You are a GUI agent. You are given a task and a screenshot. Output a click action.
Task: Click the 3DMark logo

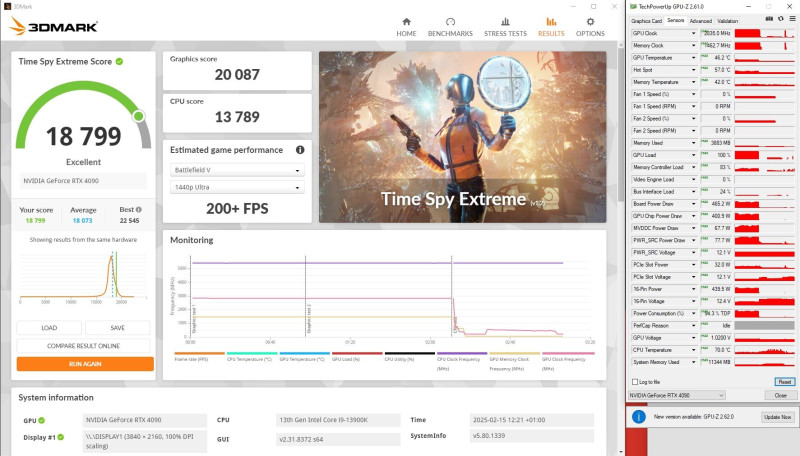53,26
